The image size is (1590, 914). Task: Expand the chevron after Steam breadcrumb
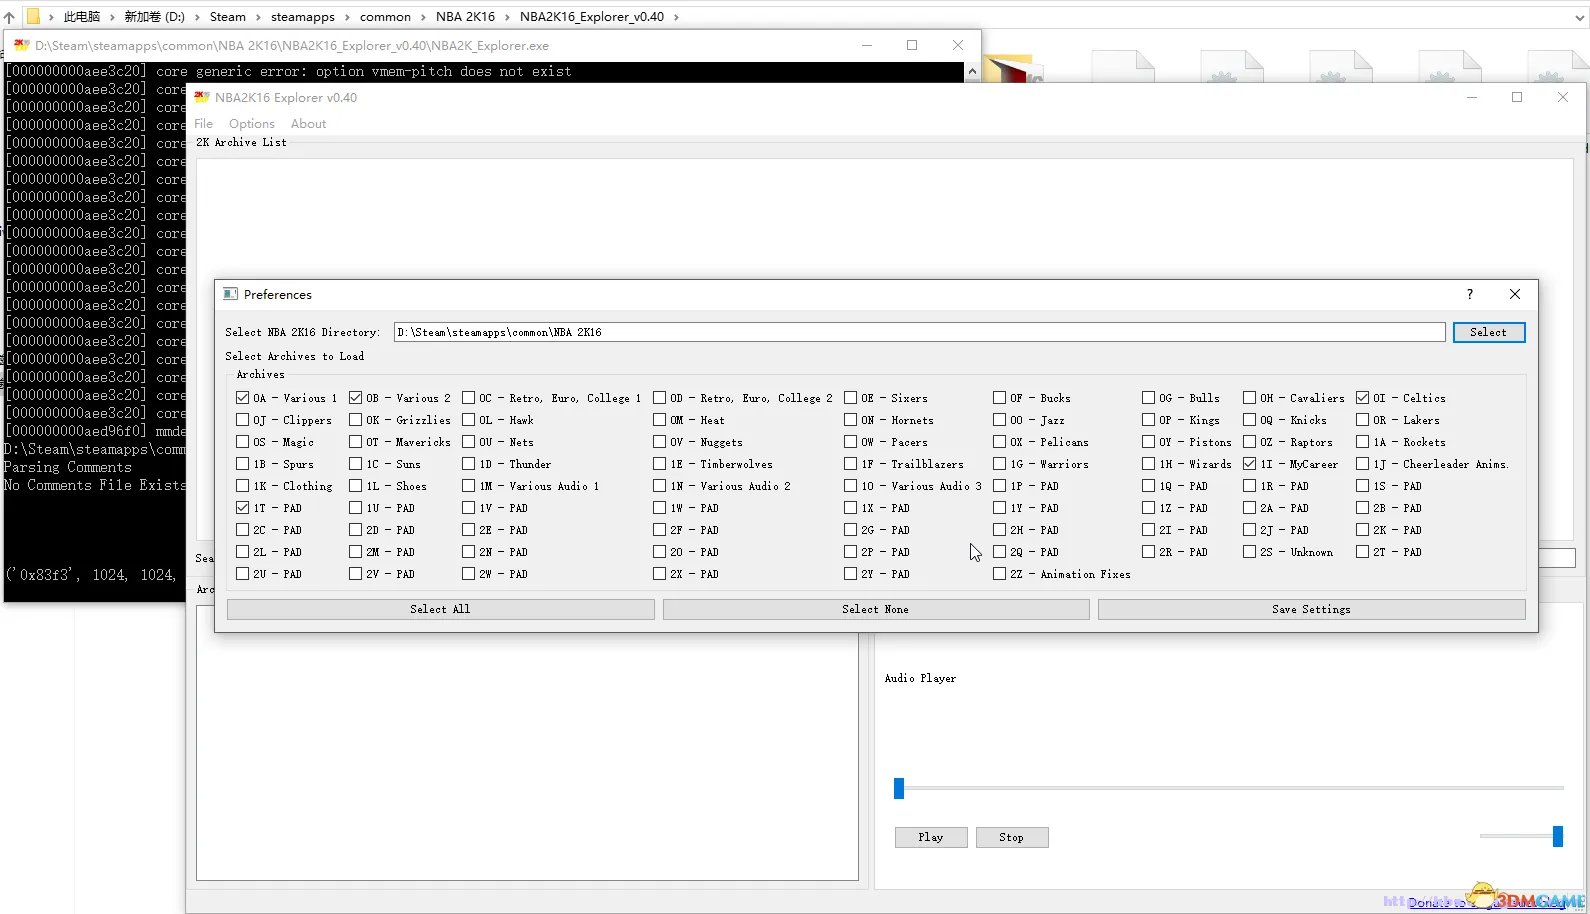pos(258,17)
